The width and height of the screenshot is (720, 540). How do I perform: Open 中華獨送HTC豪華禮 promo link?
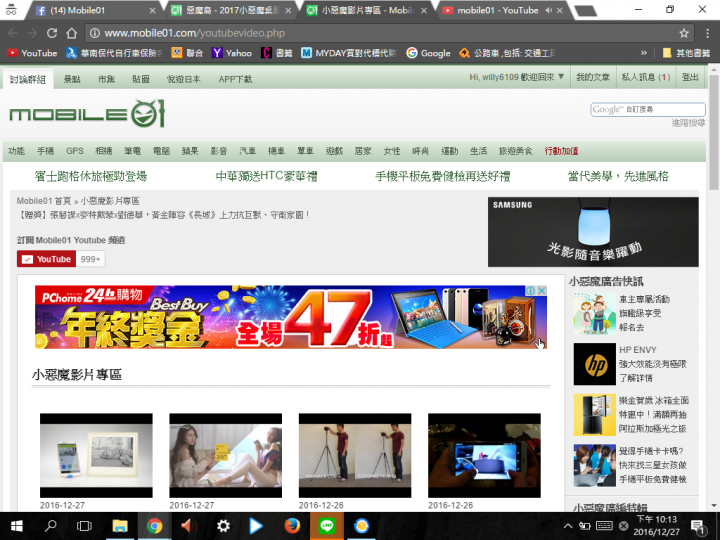tap(266, 176)
